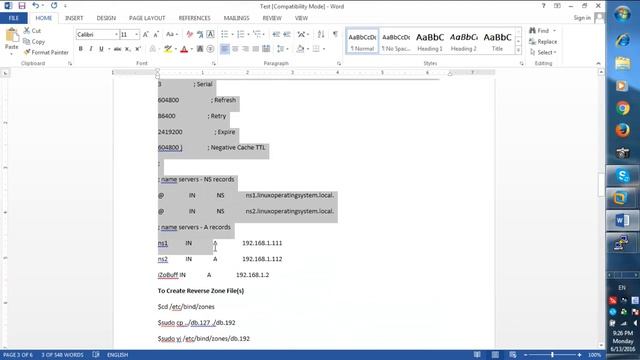Apply the red Font Color
Screen dimensions: 640x360
[x=184, y=49]
